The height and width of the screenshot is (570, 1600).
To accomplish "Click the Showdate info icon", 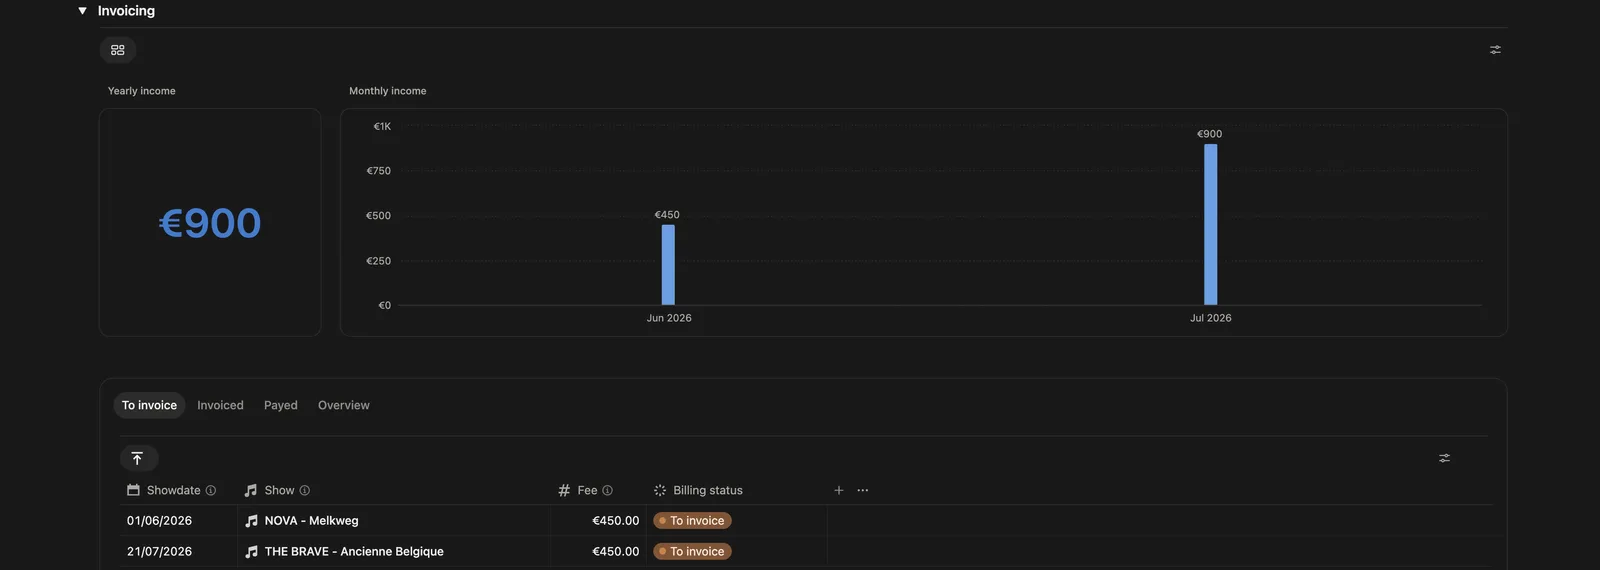I will 211,490.
